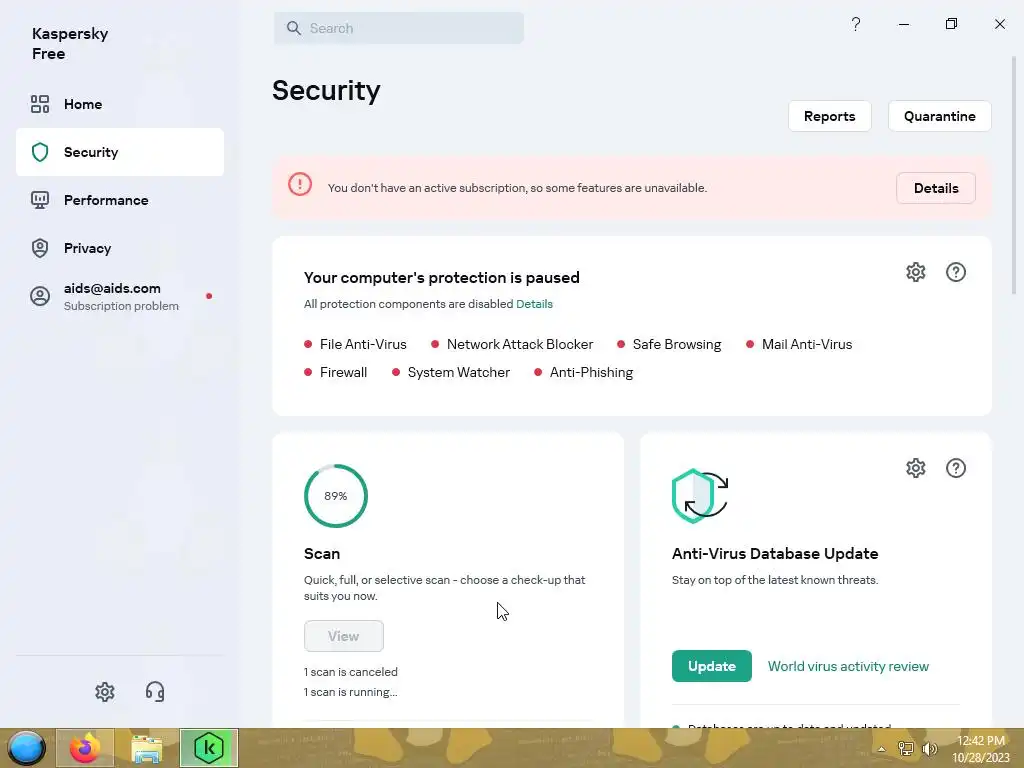Screen dimensions: 1024x768
Task: Open help for protection paused card
Action: [x=955, y=272]
